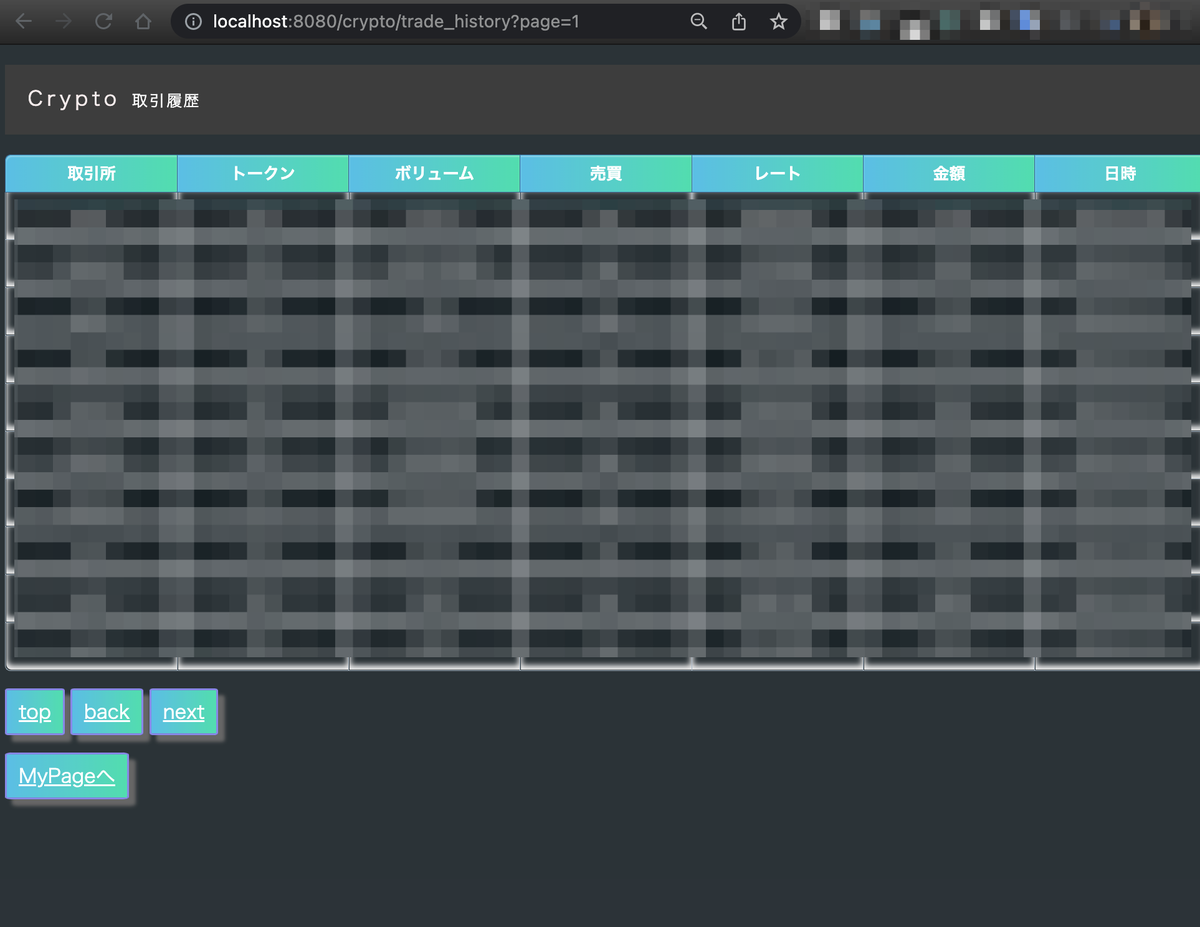Go to previous page via back link
The height and width of the screenshot is (927, 1200).
tap(107, 712)
